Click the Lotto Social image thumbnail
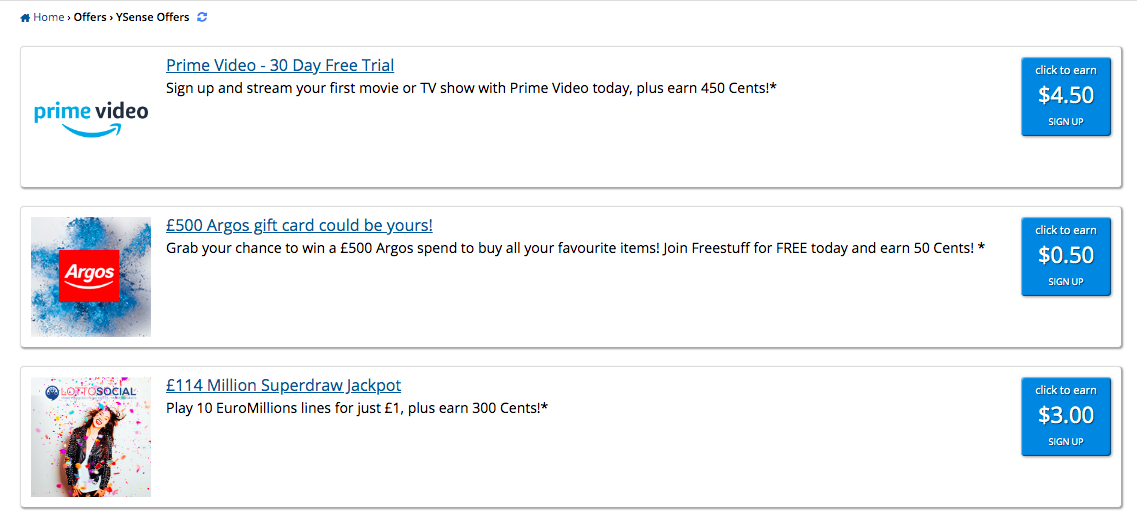Viewport: 1137px width, 519px height. coord(91,437)
